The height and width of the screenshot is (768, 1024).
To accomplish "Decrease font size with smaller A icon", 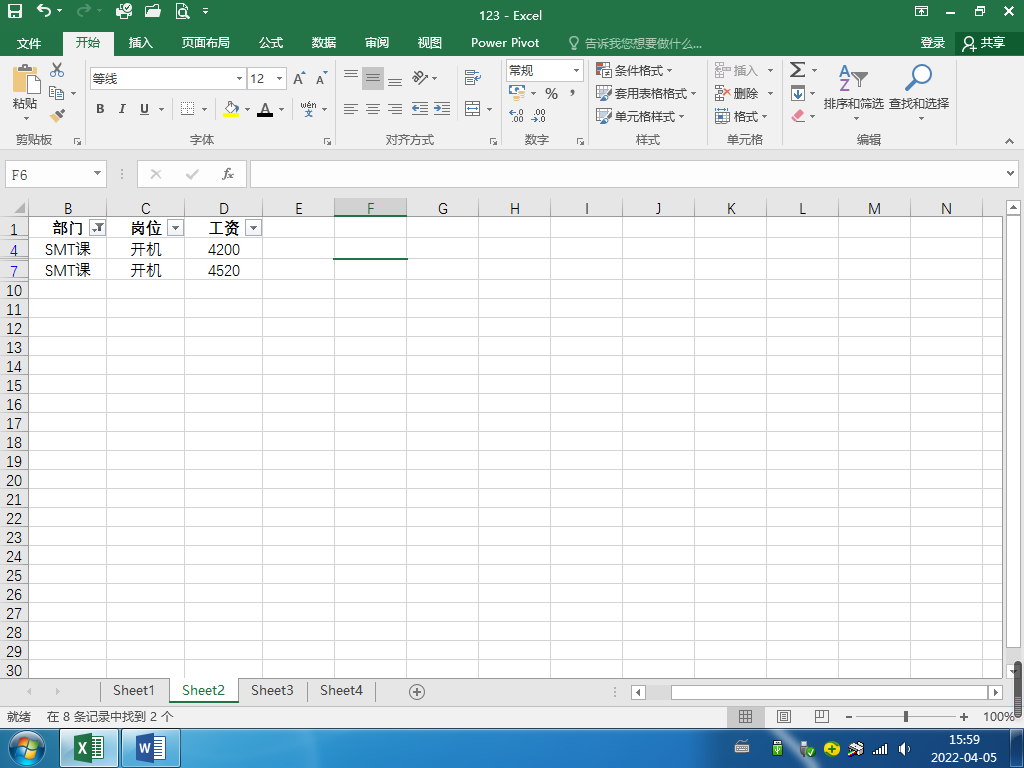I will [321, 79].
